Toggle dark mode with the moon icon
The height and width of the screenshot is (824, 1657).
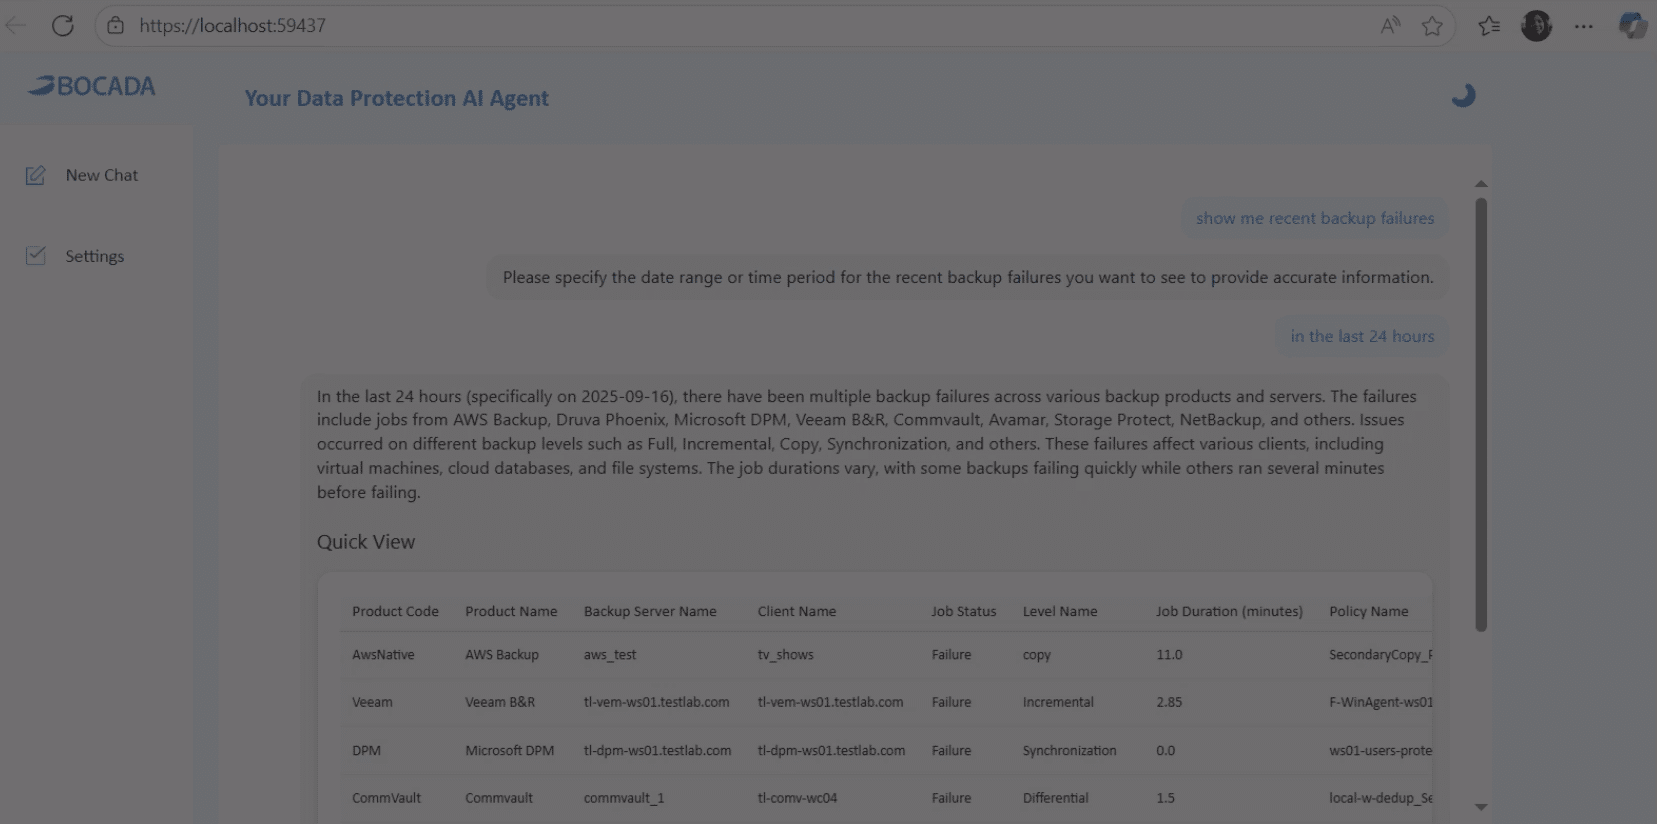pos(1463,96)
